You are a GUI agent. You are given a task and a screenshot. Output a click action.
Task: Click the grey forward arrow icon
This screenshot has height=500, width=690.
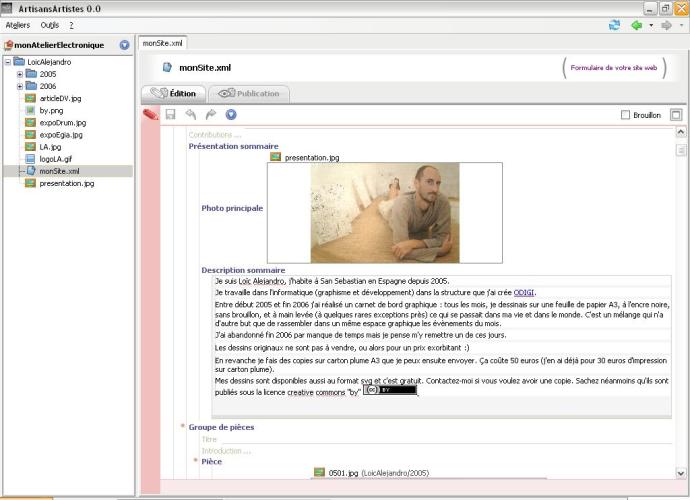(667, 26)
